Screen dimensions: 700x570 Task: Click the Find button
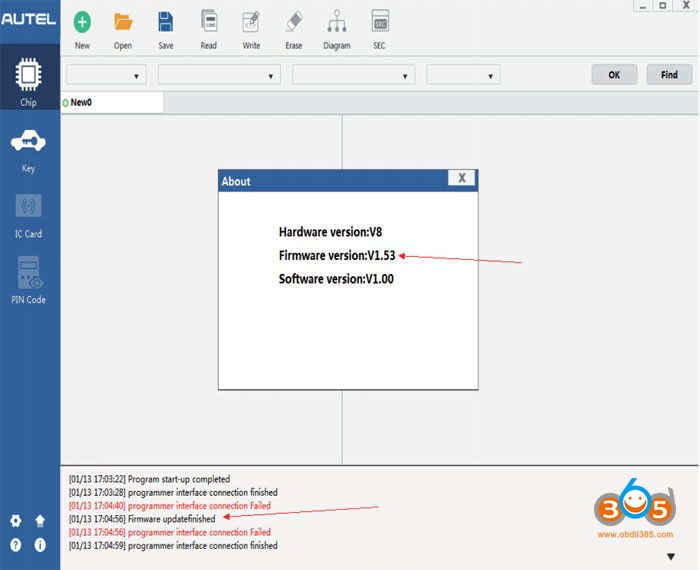[669, 75]
